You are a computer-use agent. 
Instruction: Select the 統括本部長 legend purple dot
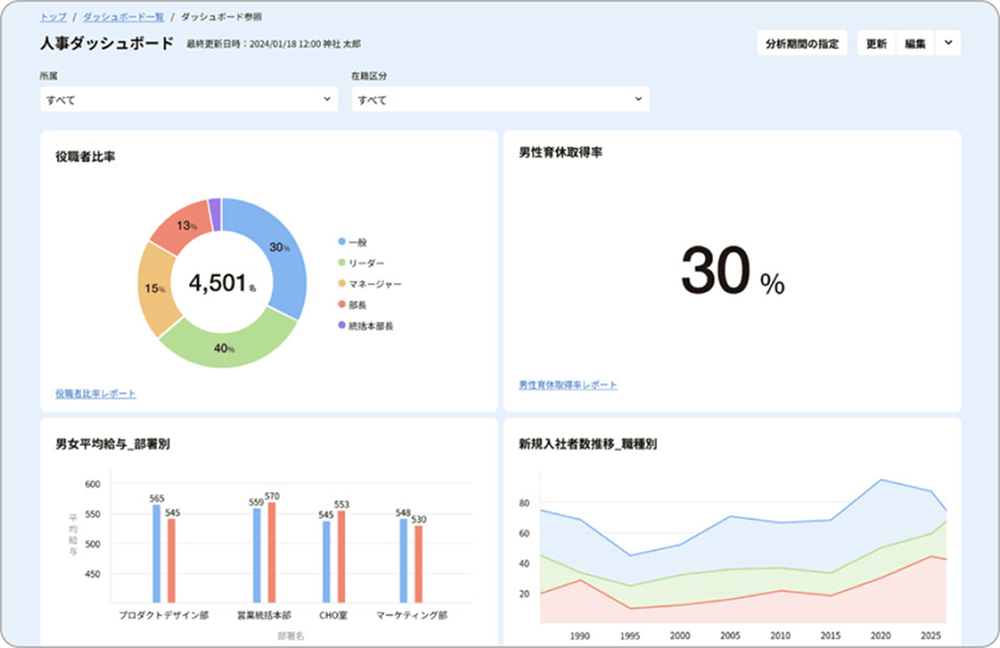[341, 326]
